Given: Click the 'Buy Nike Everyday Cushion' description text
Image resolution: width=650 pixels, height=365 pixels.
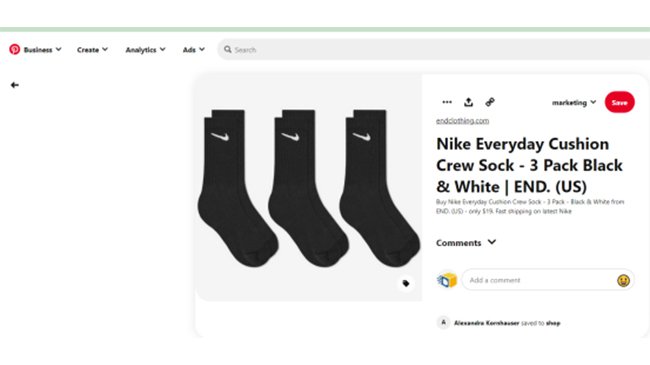Looking at the screenshot, I should tap(530, 207).
